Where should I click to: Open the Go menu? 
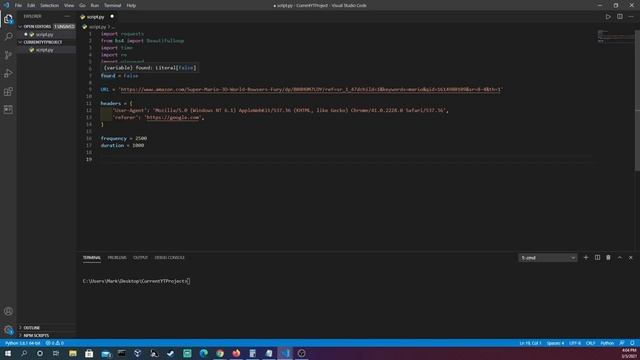point(82,5)
